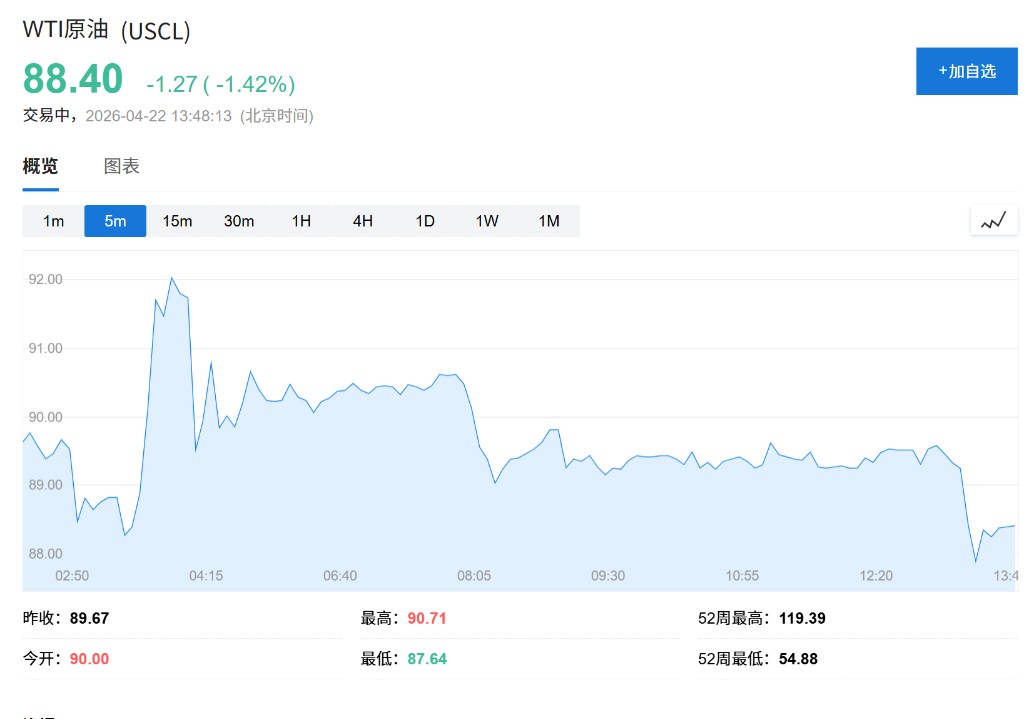Viewport: 1024px width, 719px height.
Task: Click the 最低 value 87.64
Action: click(427, 659)
